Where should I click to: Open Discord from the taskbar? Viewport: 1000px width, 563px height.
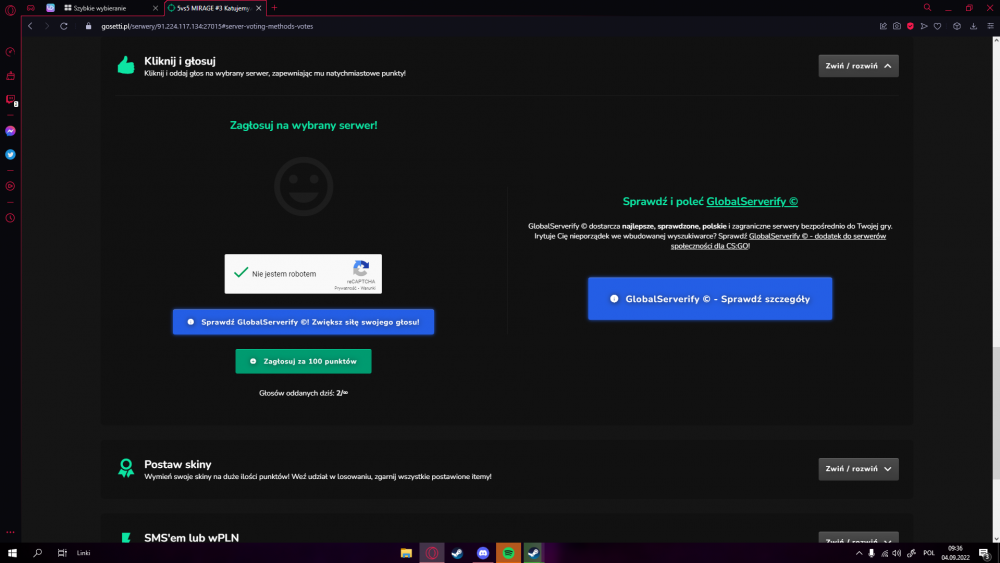[x=483, y=553]
